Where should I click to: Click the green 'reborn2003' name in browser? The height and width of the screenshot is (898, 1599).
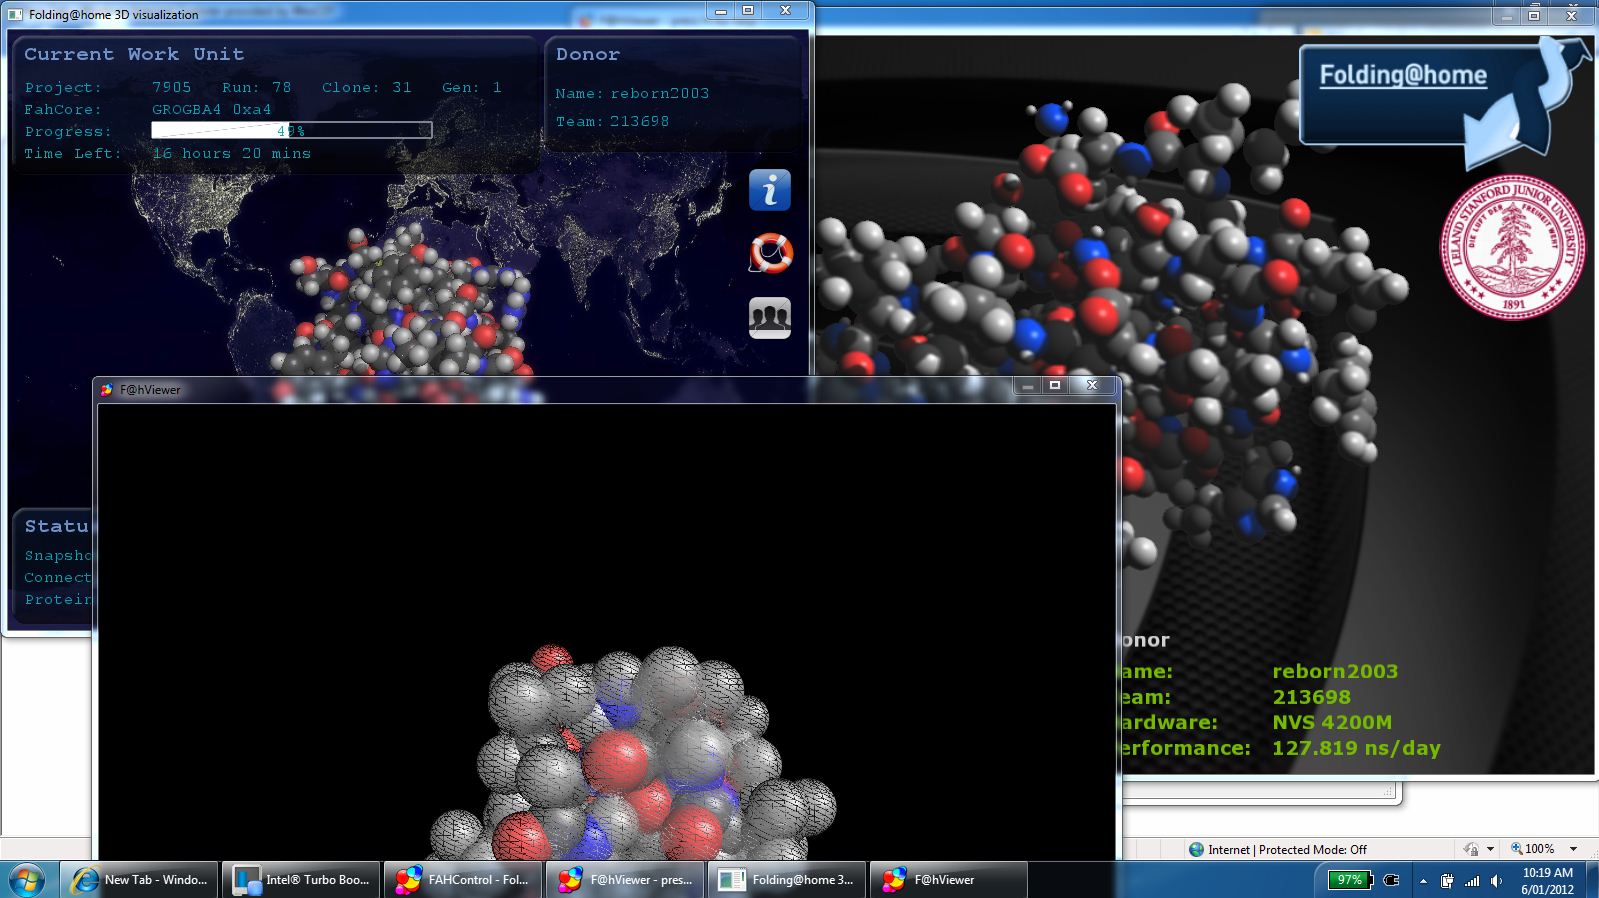click(1335, 671)
